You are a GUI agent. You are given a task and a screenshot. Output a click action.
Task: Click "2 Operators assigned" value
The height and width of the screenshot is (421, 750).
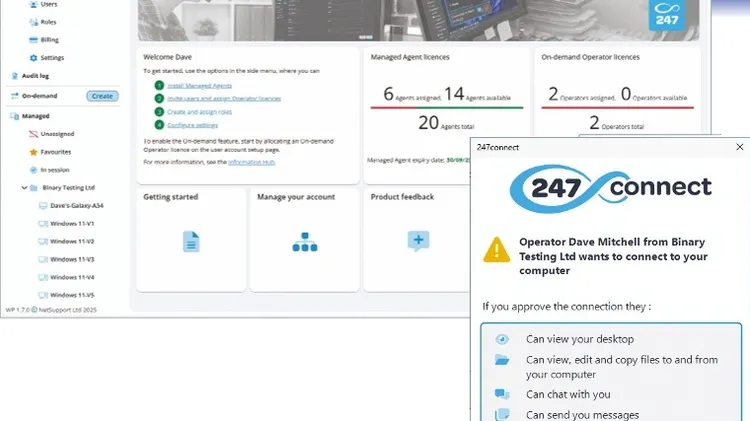pos(582,94)
